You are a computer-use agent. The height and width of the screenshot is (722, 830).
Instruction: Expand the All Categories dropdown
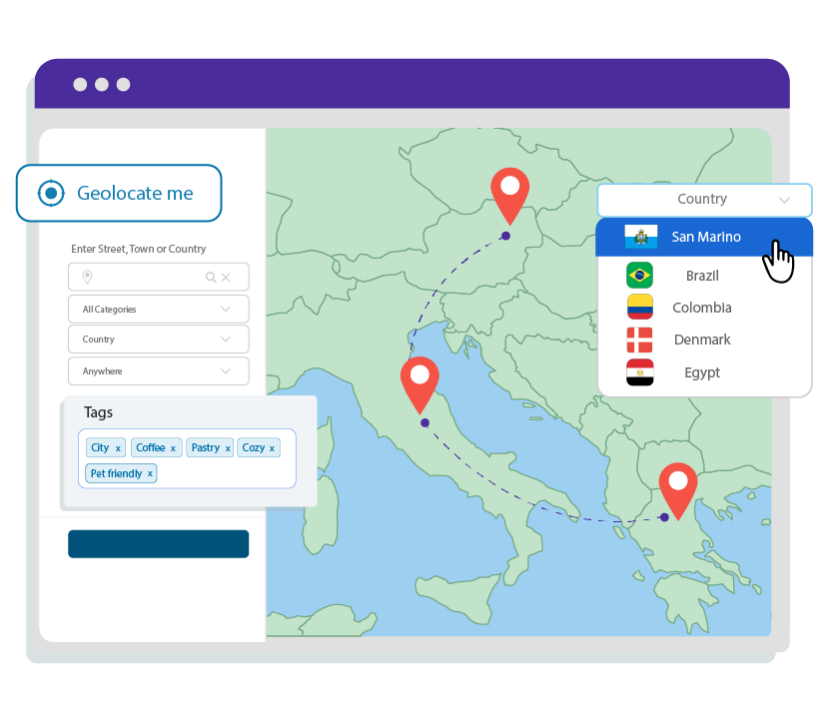[158, 309]
